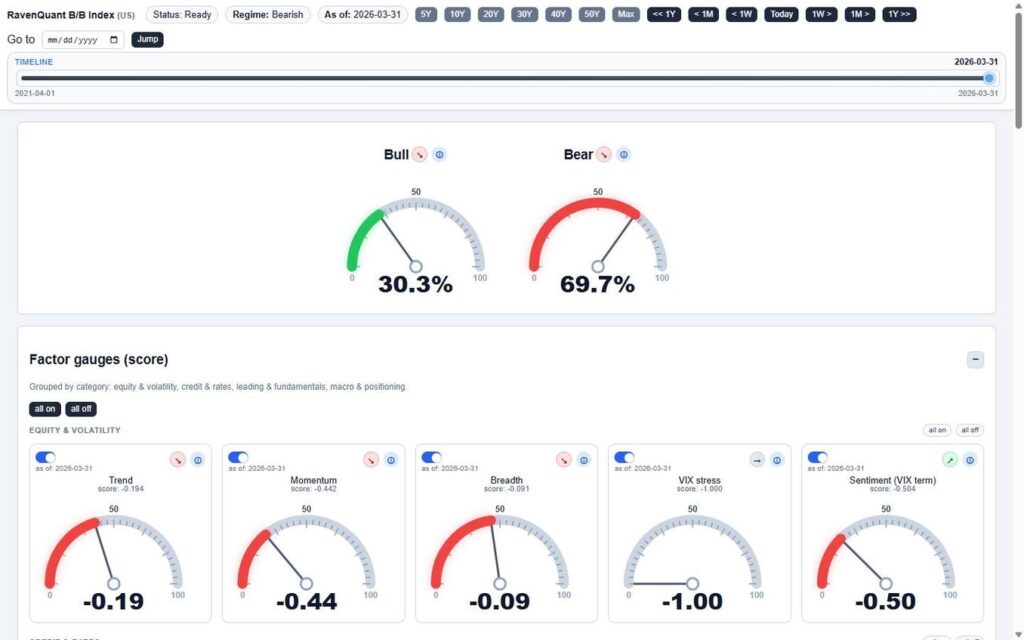Click the trend arrow icon next to Bear
Screen dimensions: 1024x640
click(x=603, y=155)
